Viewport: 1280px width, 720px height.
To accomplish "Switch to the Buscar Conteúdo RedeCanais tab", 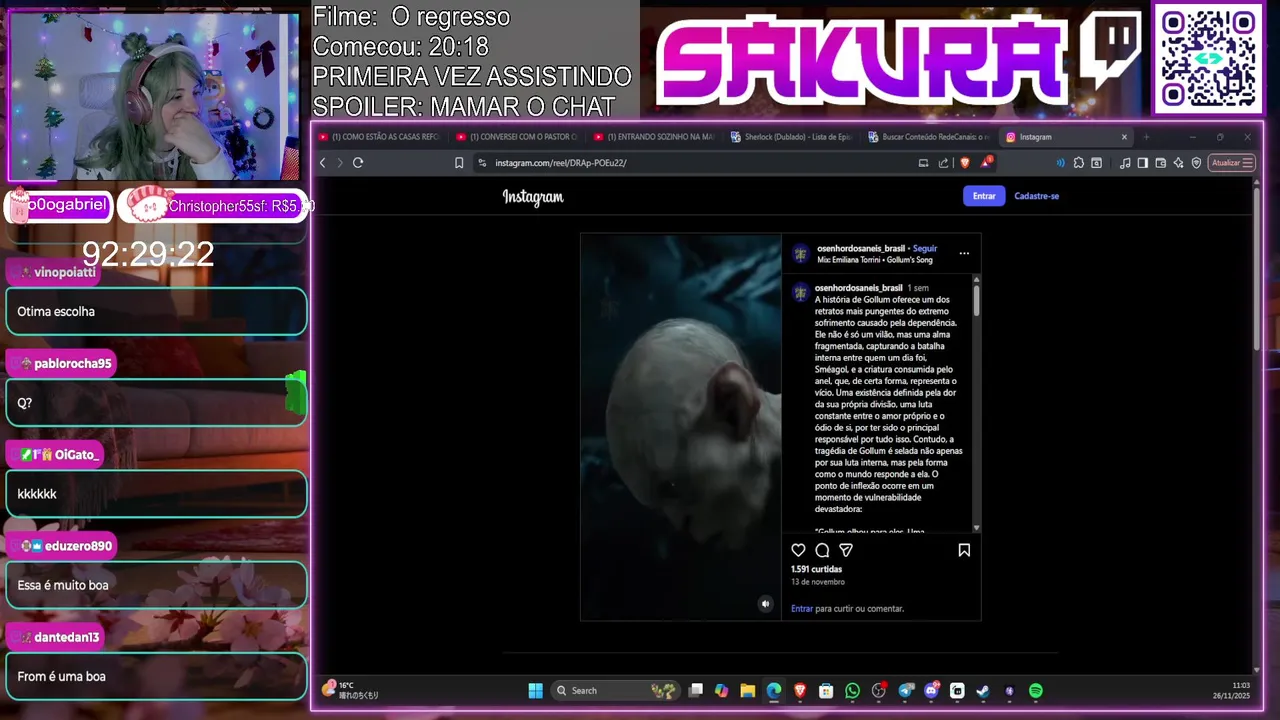I will coord(931,137).
